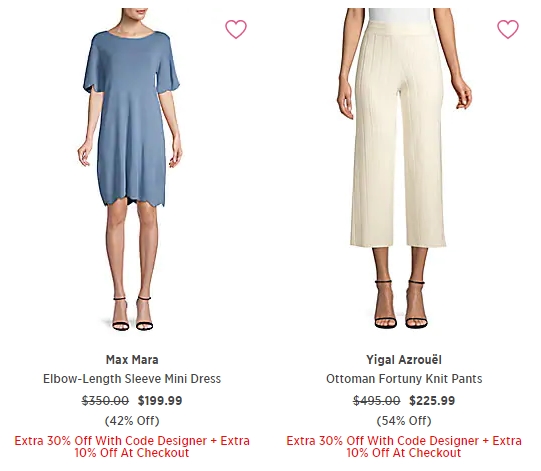The image size is (541, 471).
Task: Favorite the Max Mara dress with heart icon
Action: [x=236, y=29]
